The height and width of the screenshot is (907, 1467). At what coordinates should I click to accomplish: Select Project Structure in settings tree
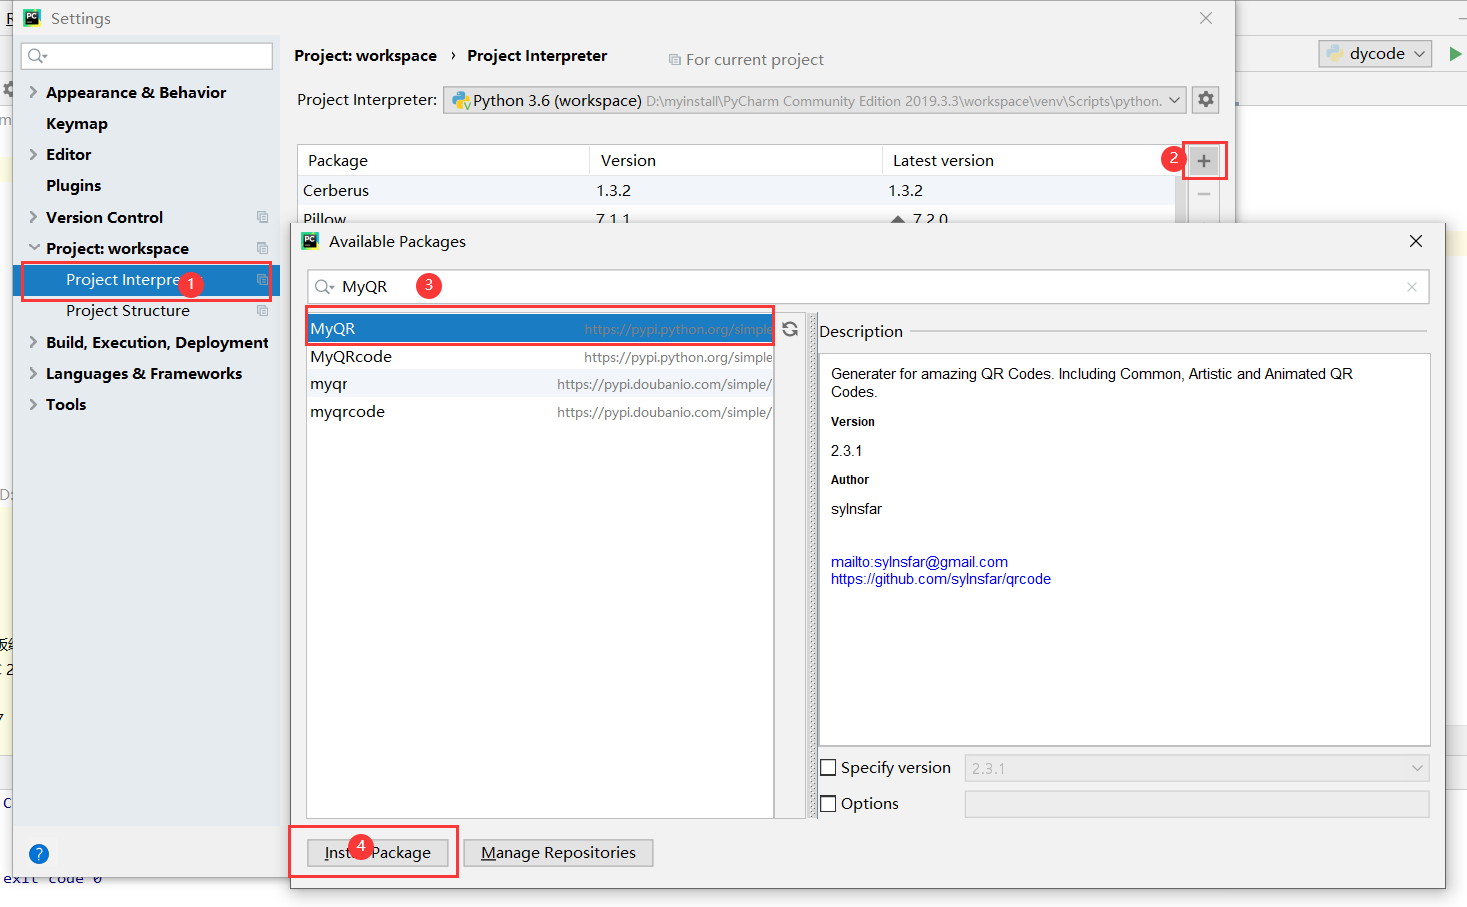[128, 311]
